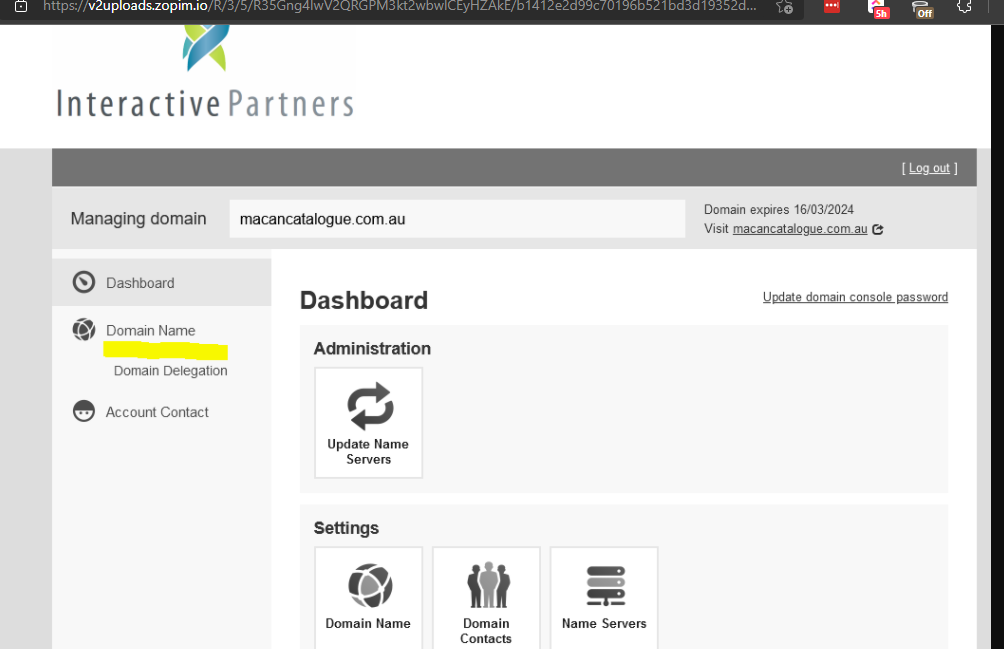Viewport: 1004px width, 649px height.
Task: Click the Account Contact face icon
Action: 84,412
